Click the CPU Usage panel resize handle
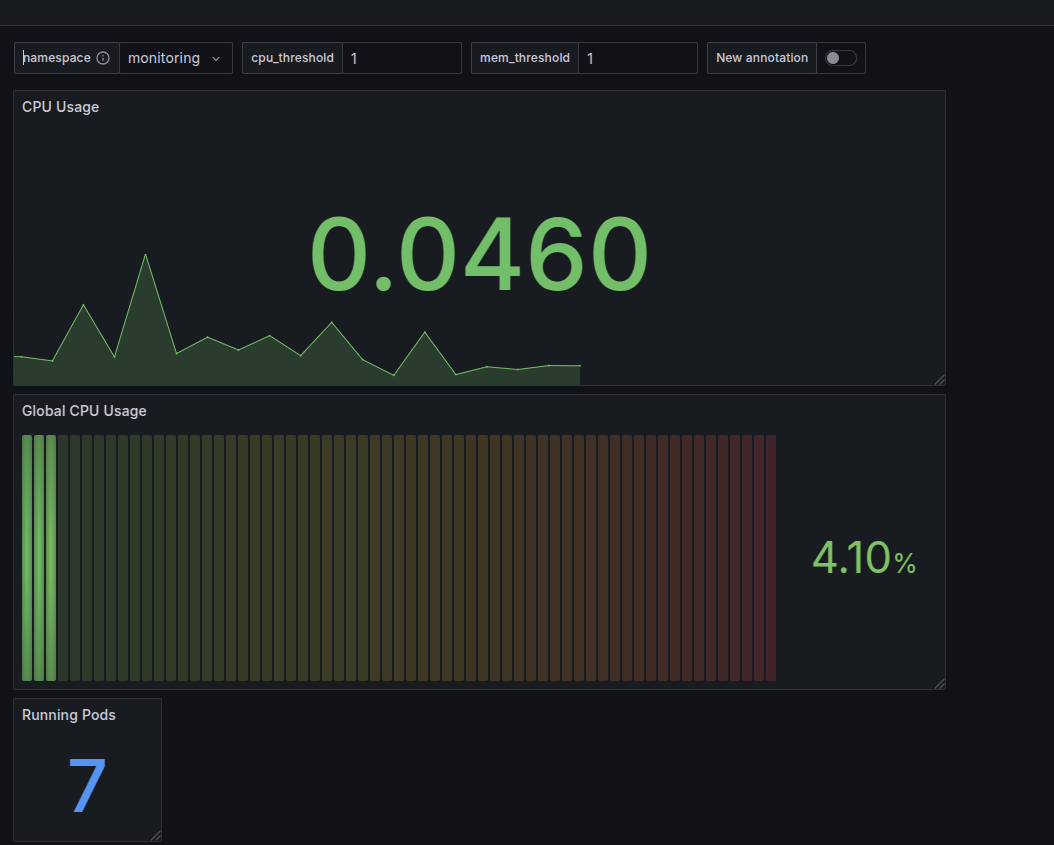 click(939, 379)
